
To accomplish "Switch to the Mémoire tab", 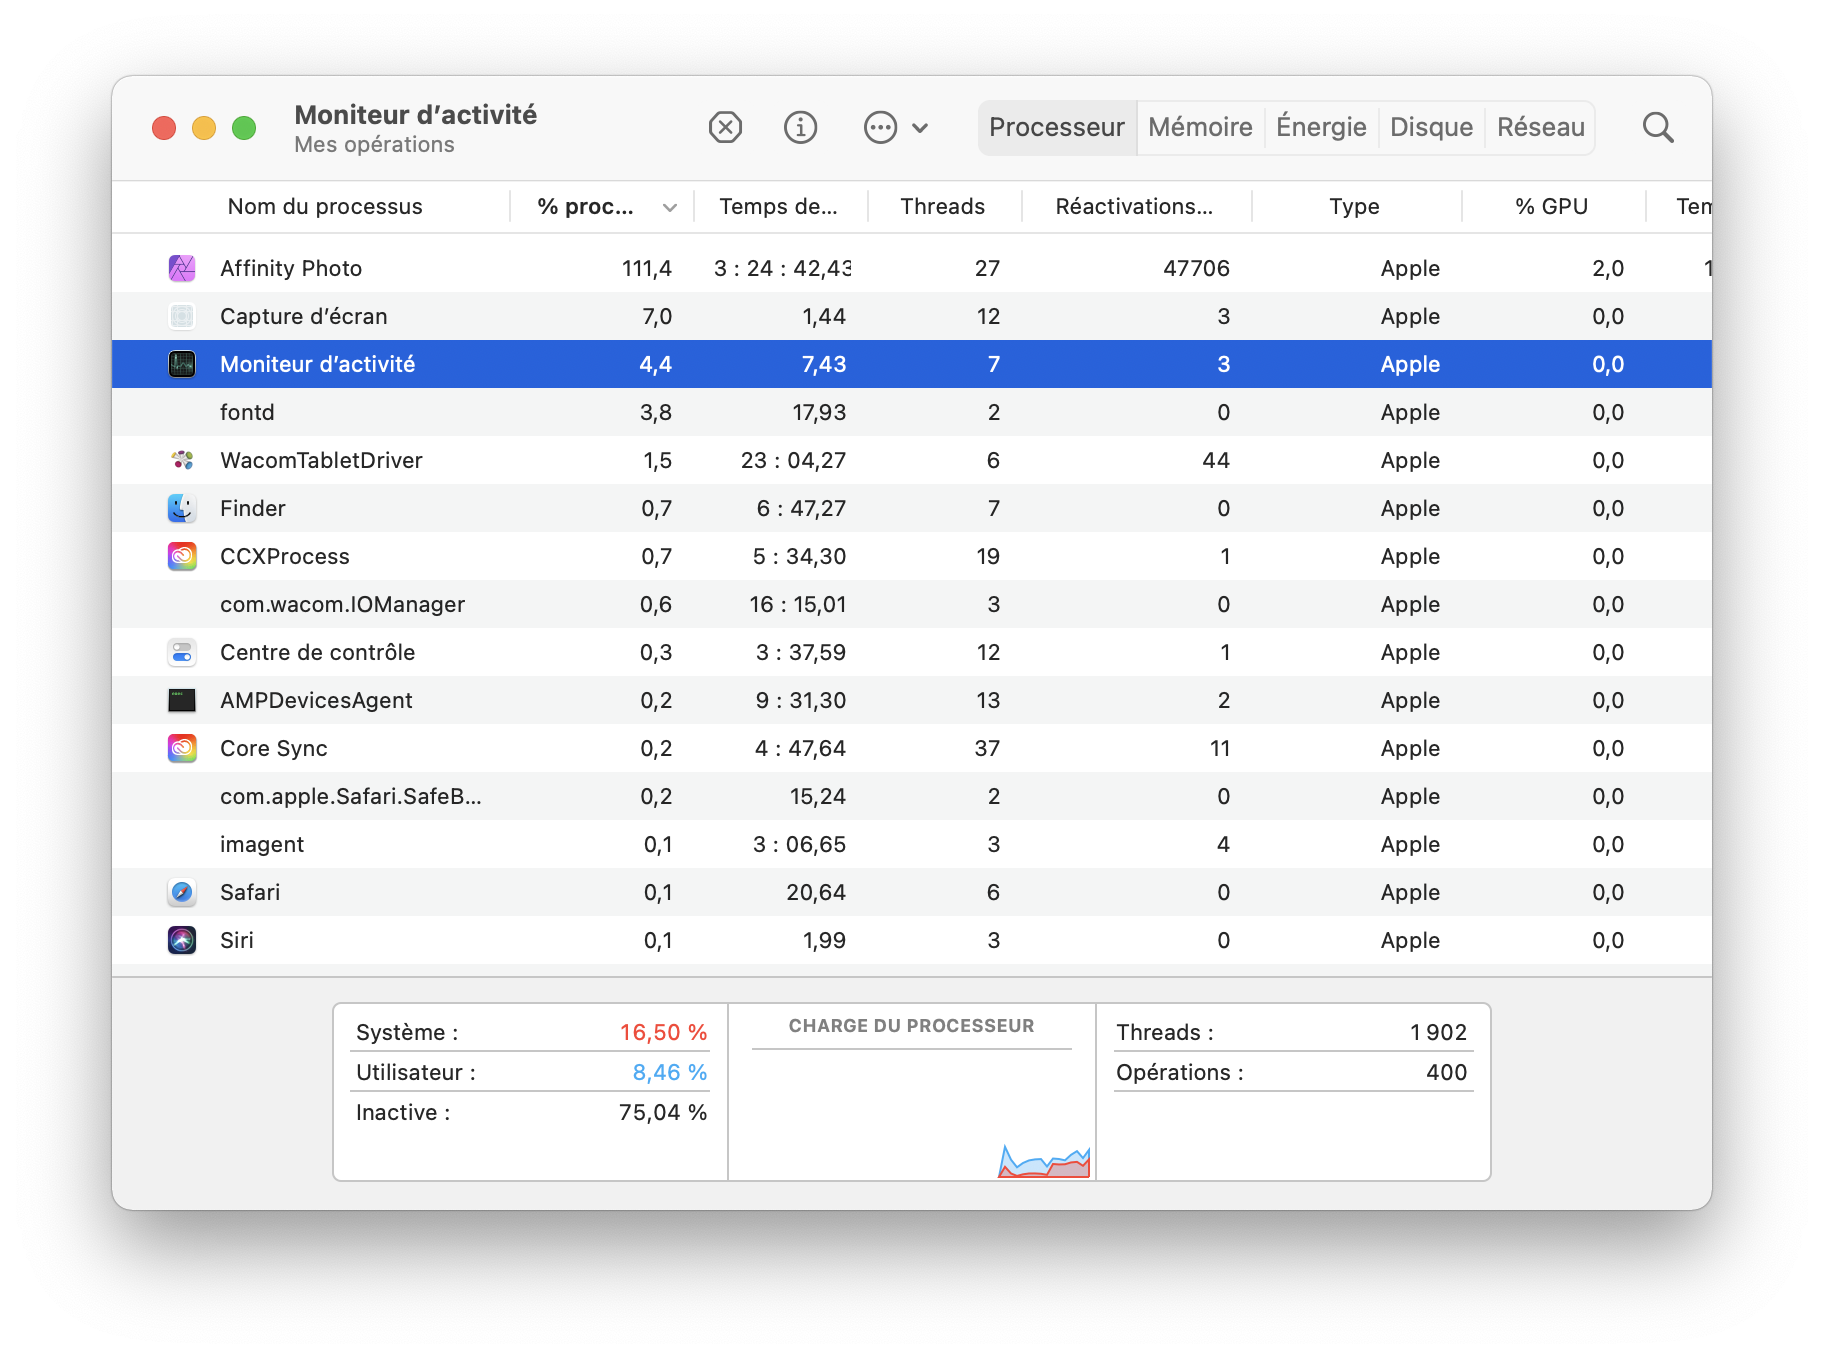I will pos(1200,127).
